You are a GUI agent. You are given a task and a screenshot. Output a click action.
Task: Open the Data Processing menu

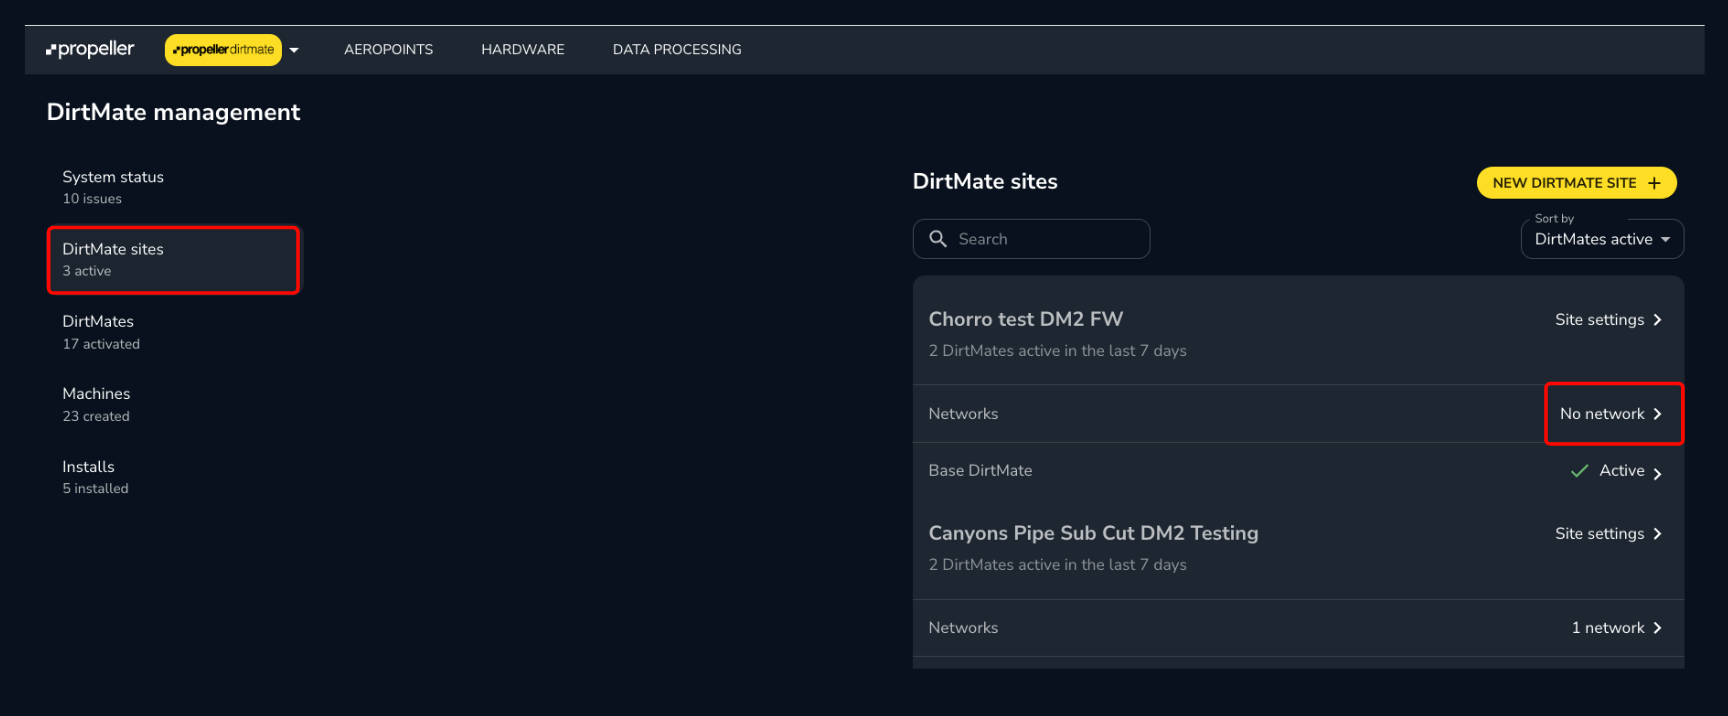point(677,49)
